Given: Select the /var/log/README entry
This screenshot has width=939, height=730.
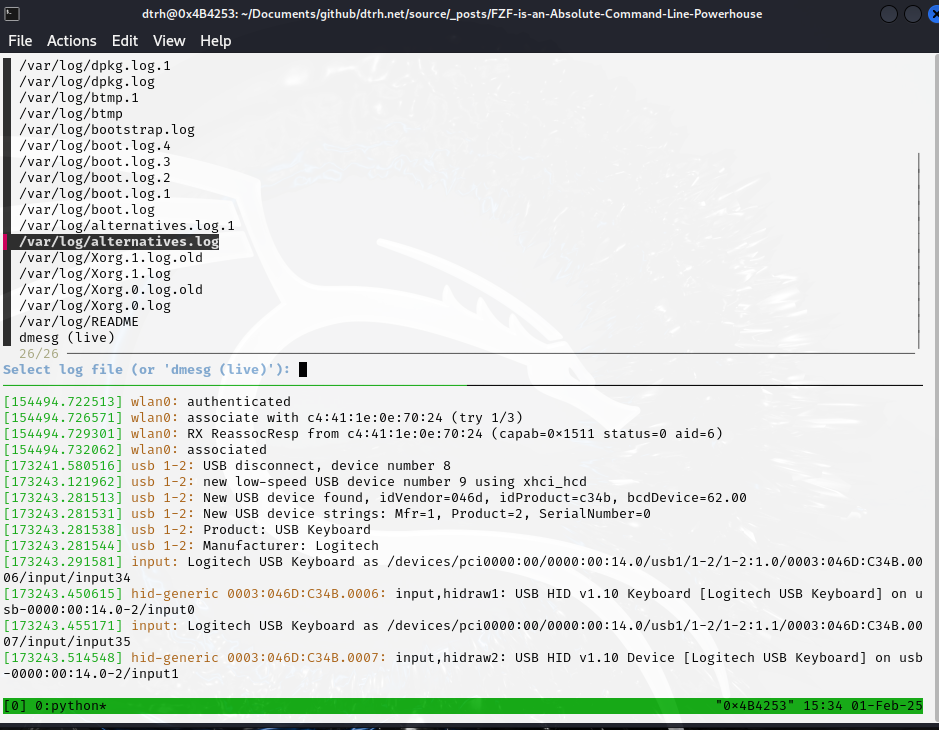Looking at the screenshot, I should pyautogui.click(x=78, y=322).
